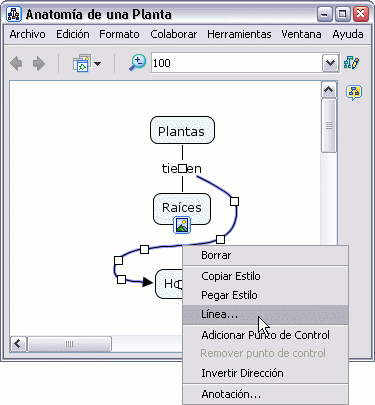This screenshot has height=405, width=375.
Task: Open the Formato menu
Action: [119, 34]
